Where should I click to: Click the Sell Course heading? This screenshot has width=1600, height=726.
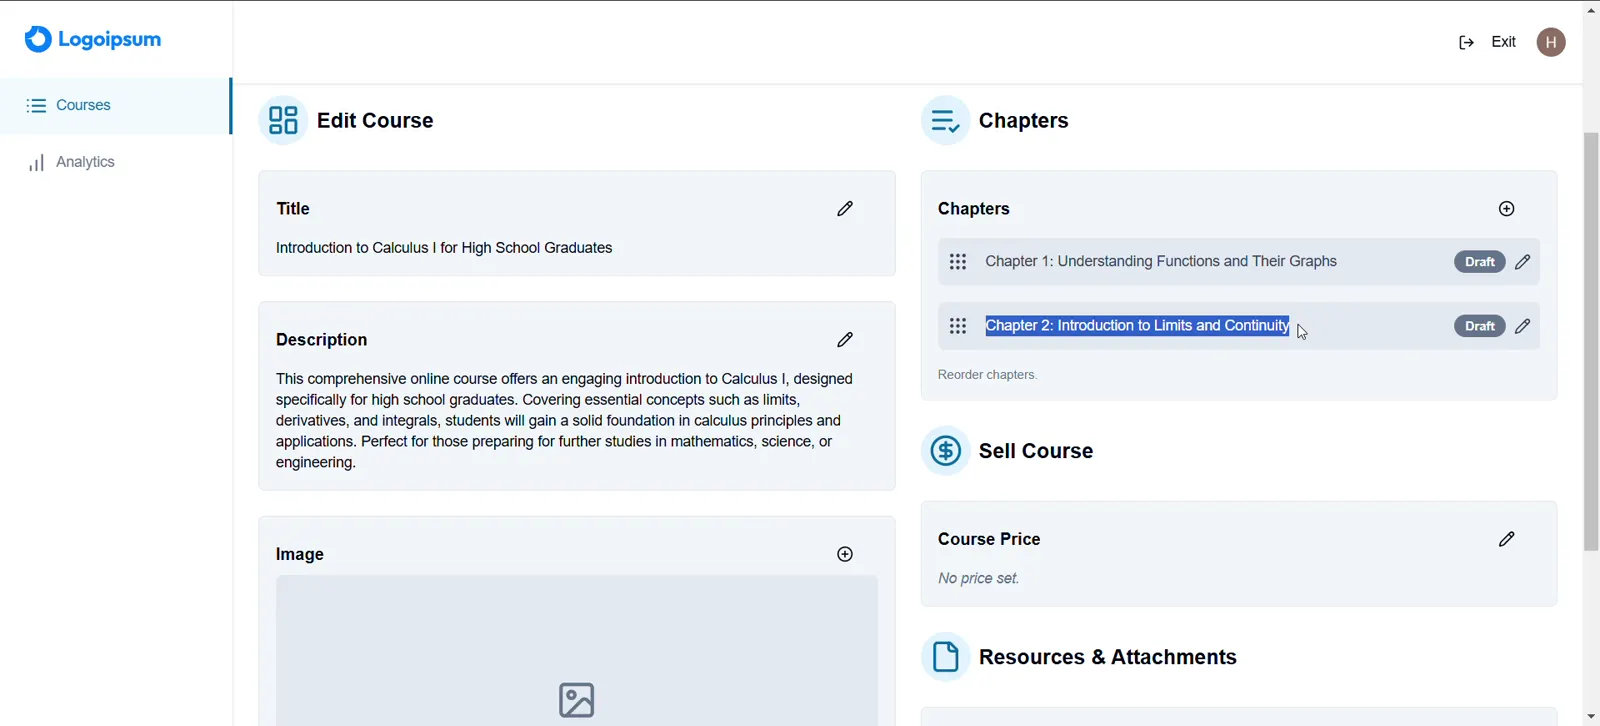(x=1036, y=451)
